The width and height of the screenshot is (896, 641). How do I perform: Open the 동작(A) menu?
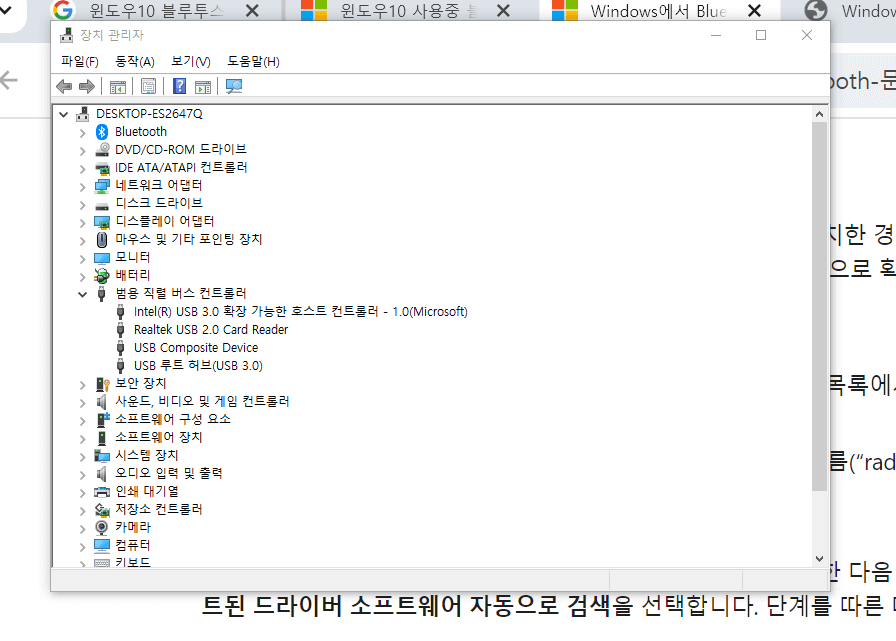135,61
